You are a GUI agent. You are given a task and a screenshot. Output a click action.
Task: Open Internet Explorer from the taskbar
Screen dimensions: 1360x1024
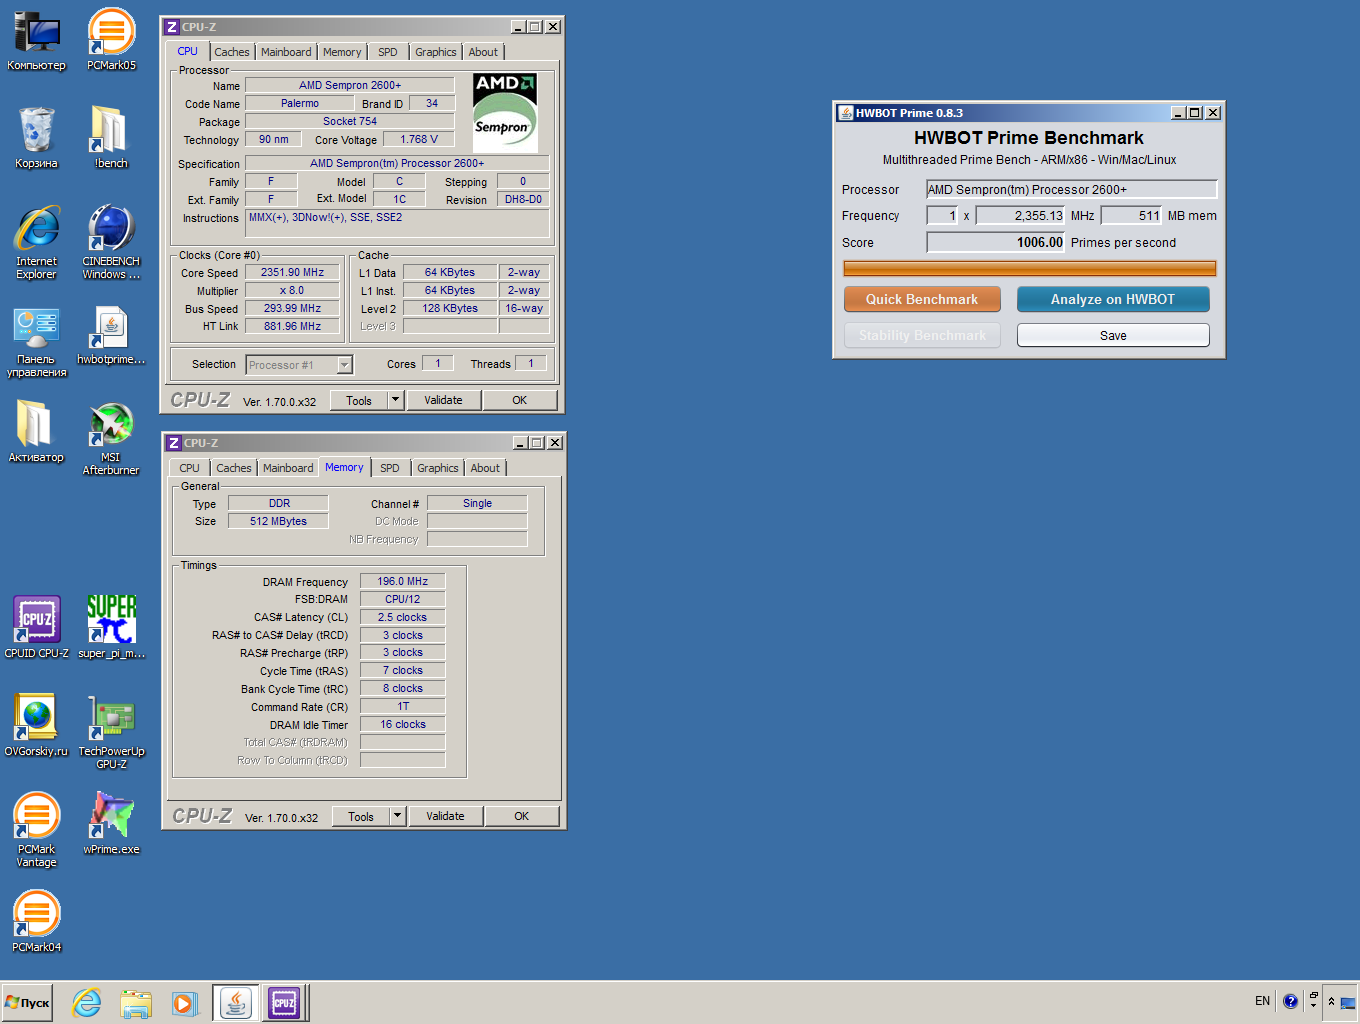point(87,1002)
